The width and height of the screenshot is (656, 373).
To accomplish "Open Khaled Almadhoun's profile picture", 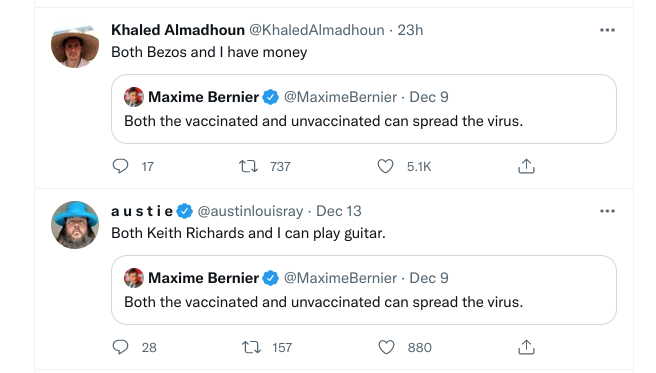I will click(x=75, y=45).
